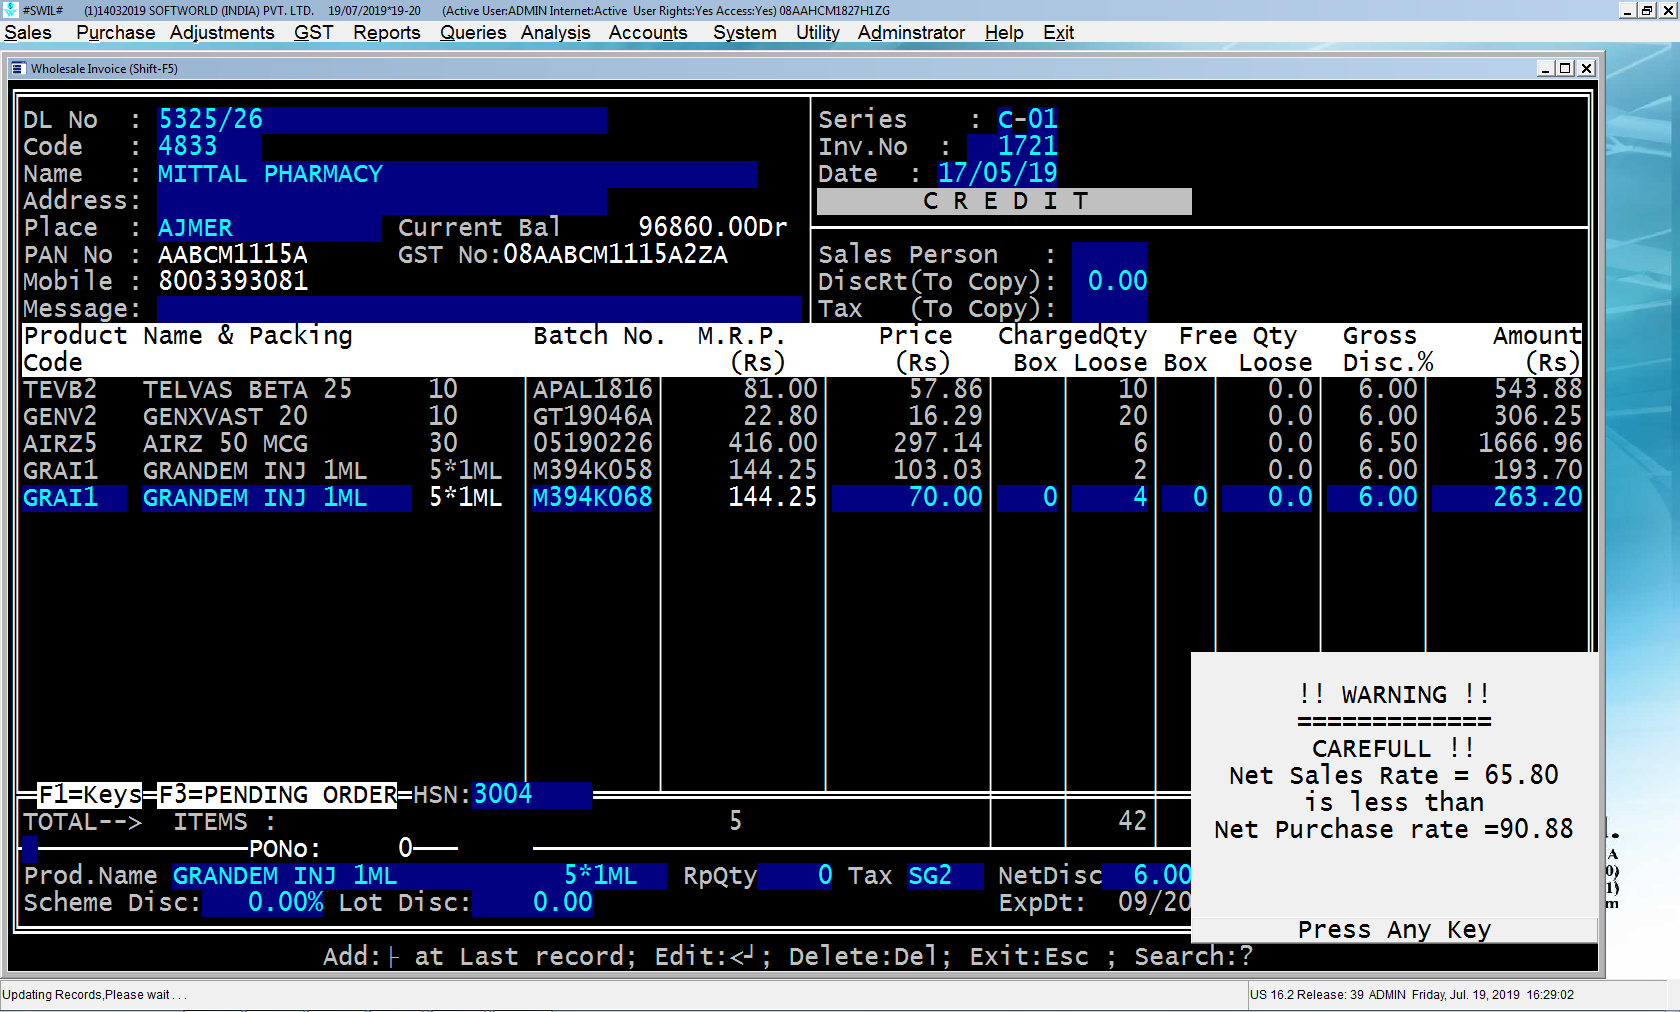Click the Tax field SG2
The image size is (1680, 1012).
[945, 876]
